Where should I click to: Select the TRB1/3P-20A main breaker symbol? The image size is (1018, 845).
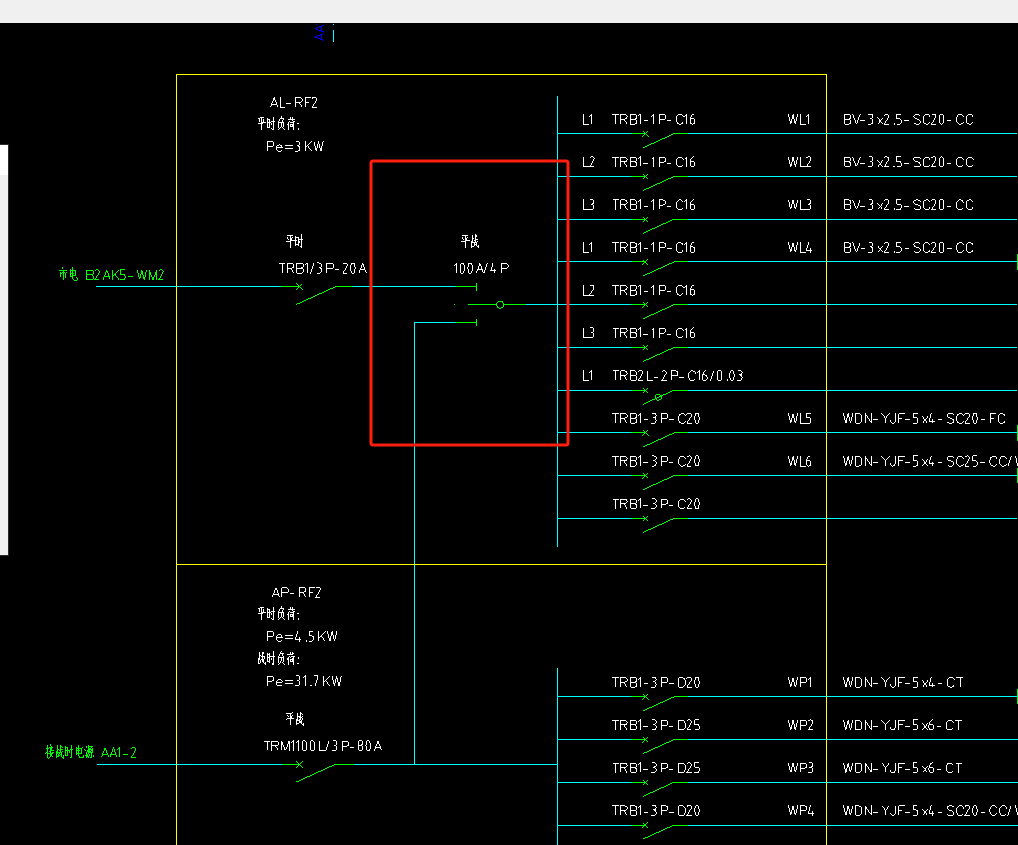point(316,294)
